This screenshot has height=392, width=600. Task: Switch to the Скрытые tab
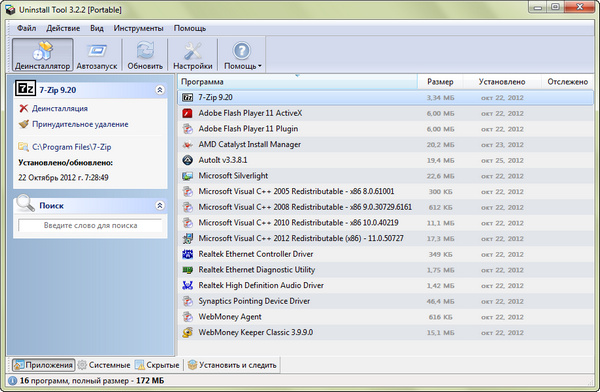point(157,365)
